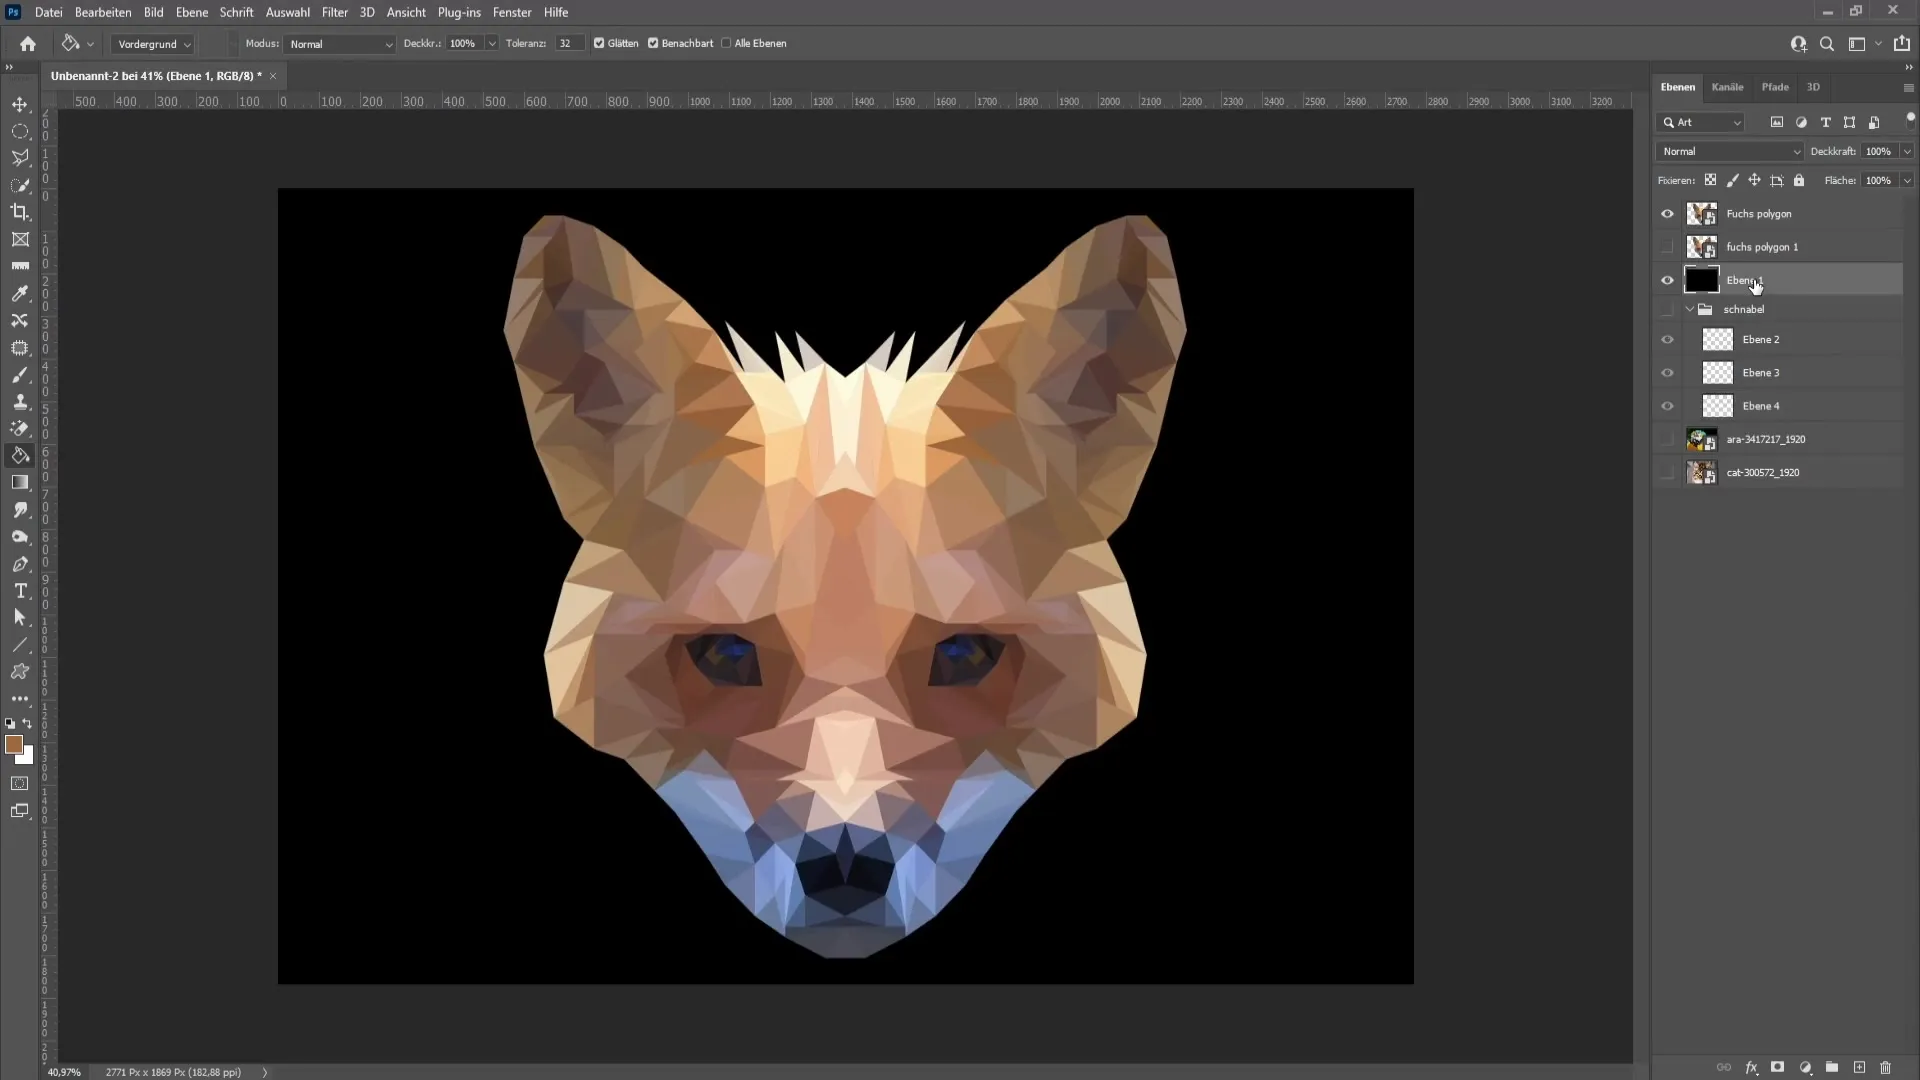Toggle visibility of fuchs polygon layer
This screenshot has height=1080, width=1920.
tap(1669, 214)
